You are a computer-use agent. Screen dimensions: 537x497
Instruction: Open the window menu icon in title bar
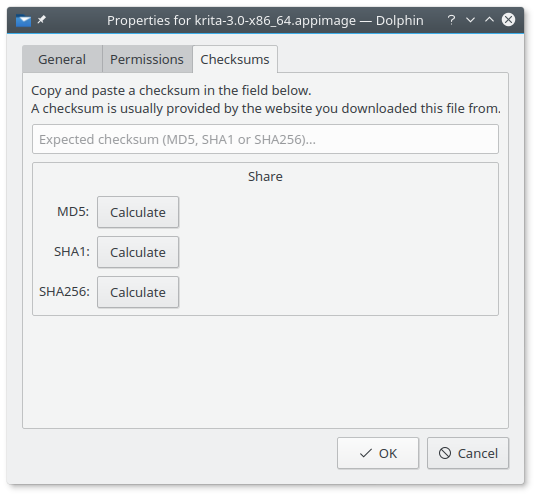[23, 21]
